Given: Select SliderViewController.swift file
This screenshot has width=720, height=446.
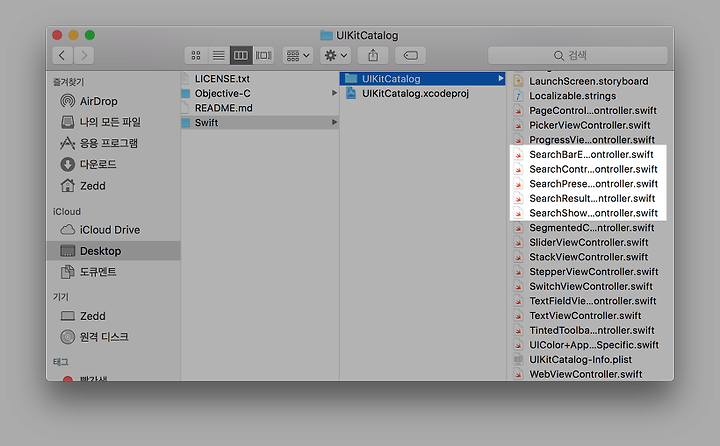Looking at the screenshot, I should point(590,243).
